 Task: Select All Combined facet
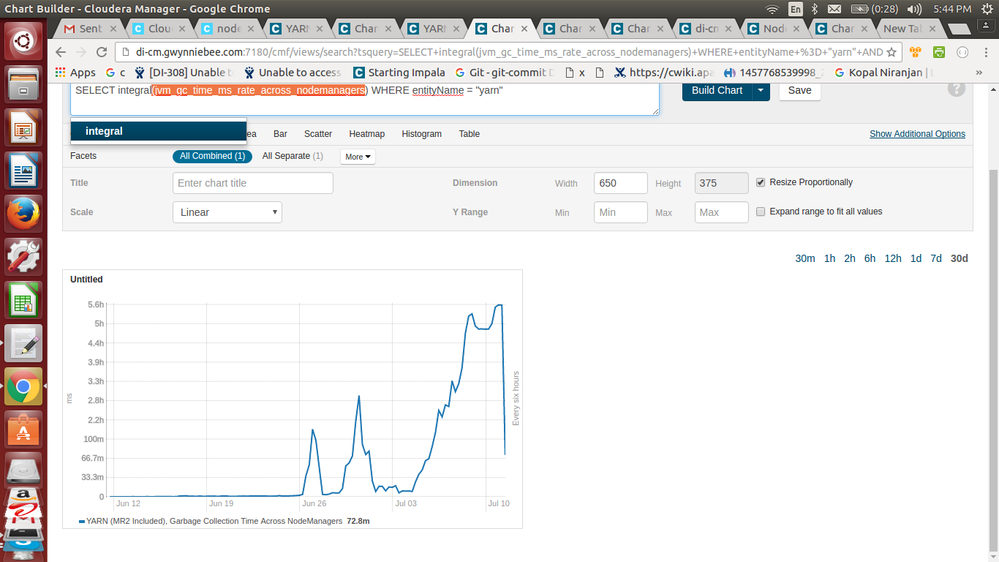coord(212,156)
